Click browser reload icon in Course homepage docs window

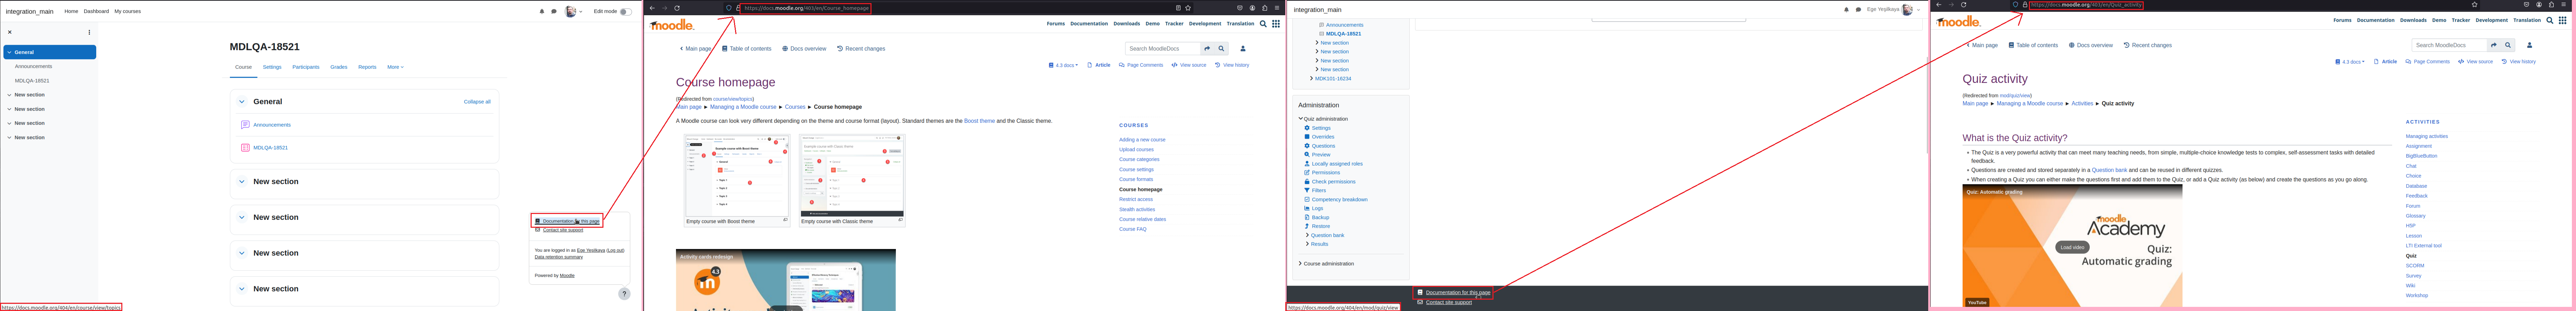coord(677,8)
